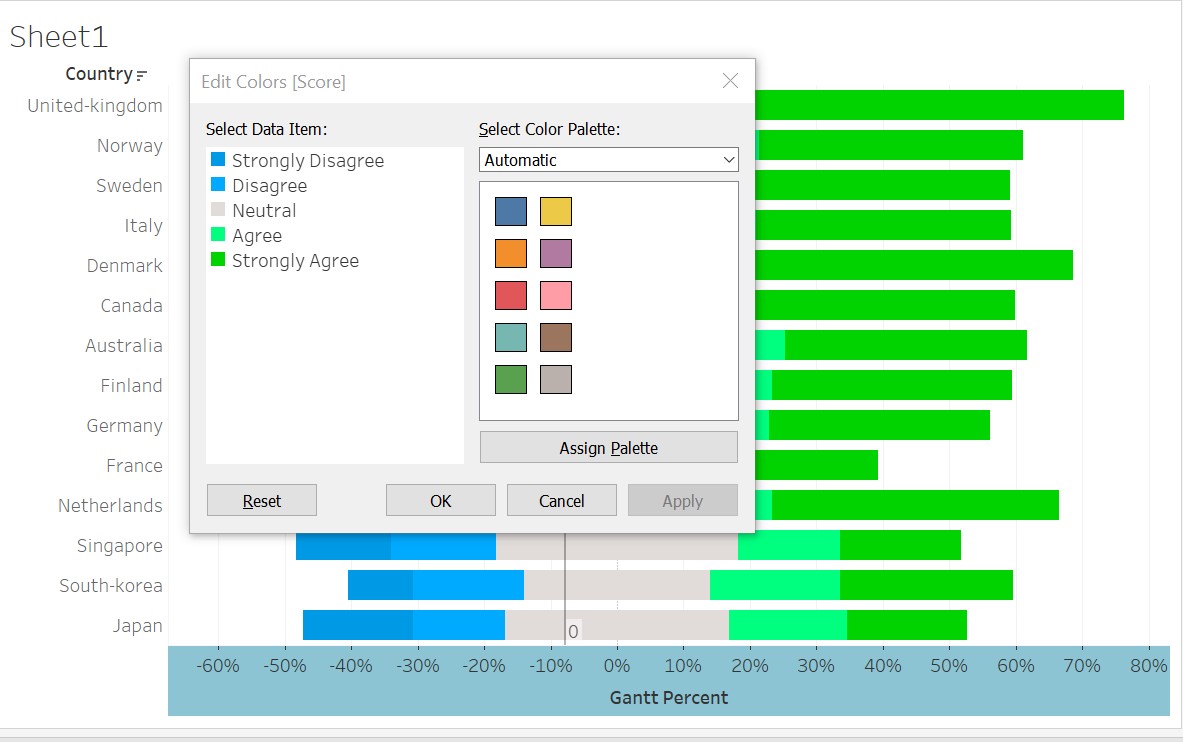Image resolution: width=1183 pixels, height=742 pixels.
Task: Click the Reset button
Action: click(x=262, y=501)
